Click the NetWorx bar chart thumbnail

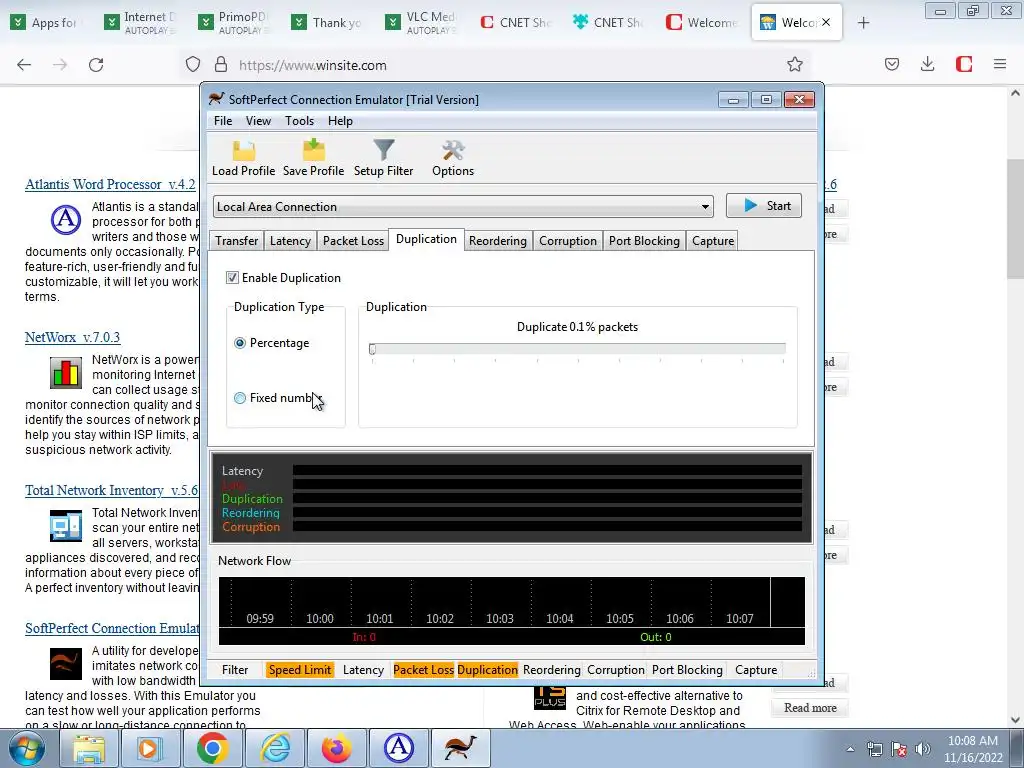click(66, 372)
